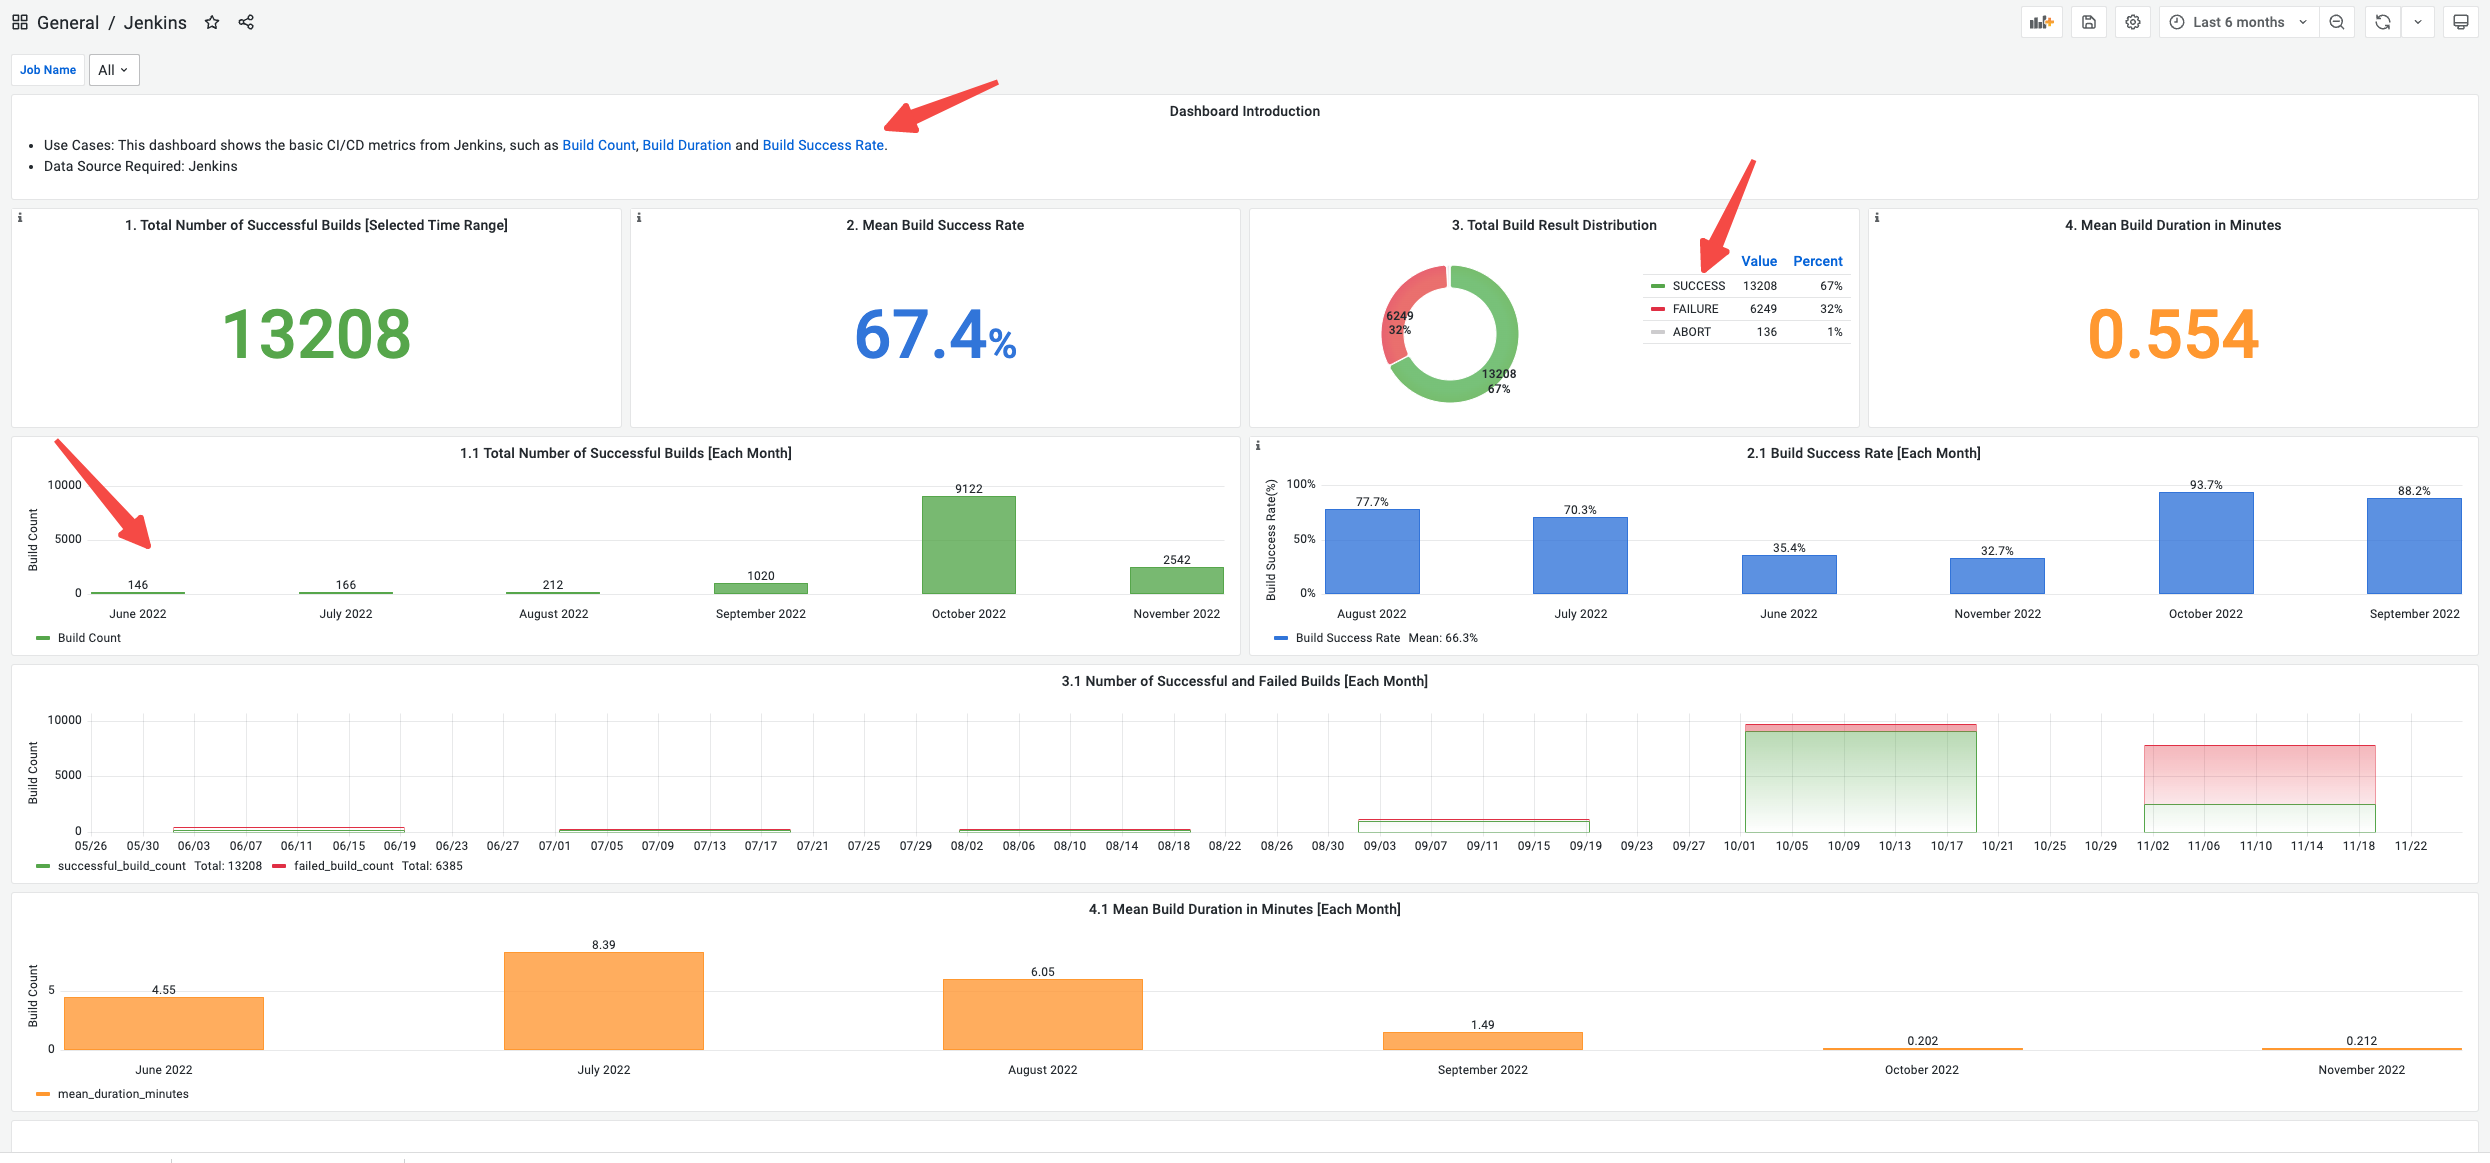Save dashboard with the disk icon
Screen dimensions: 2490x1163
2089,22
